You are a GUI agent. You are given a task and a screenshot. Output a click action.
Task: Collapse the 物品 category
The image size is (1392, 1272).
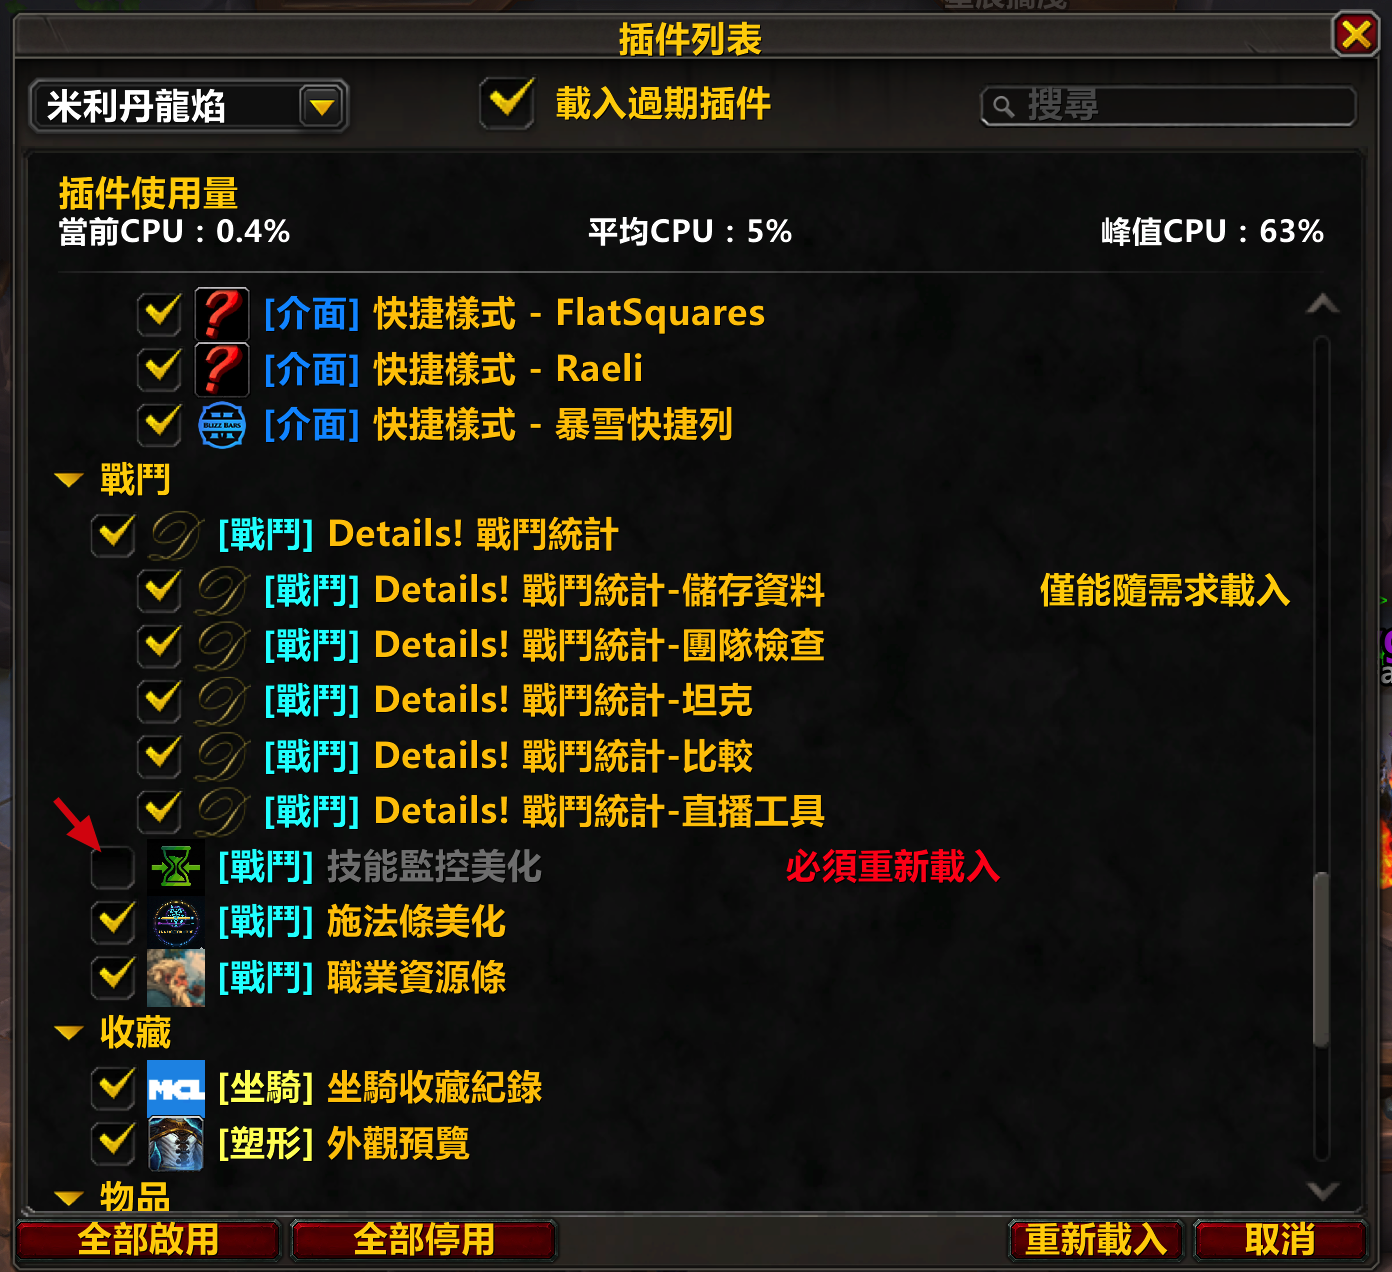(69, 1197)
